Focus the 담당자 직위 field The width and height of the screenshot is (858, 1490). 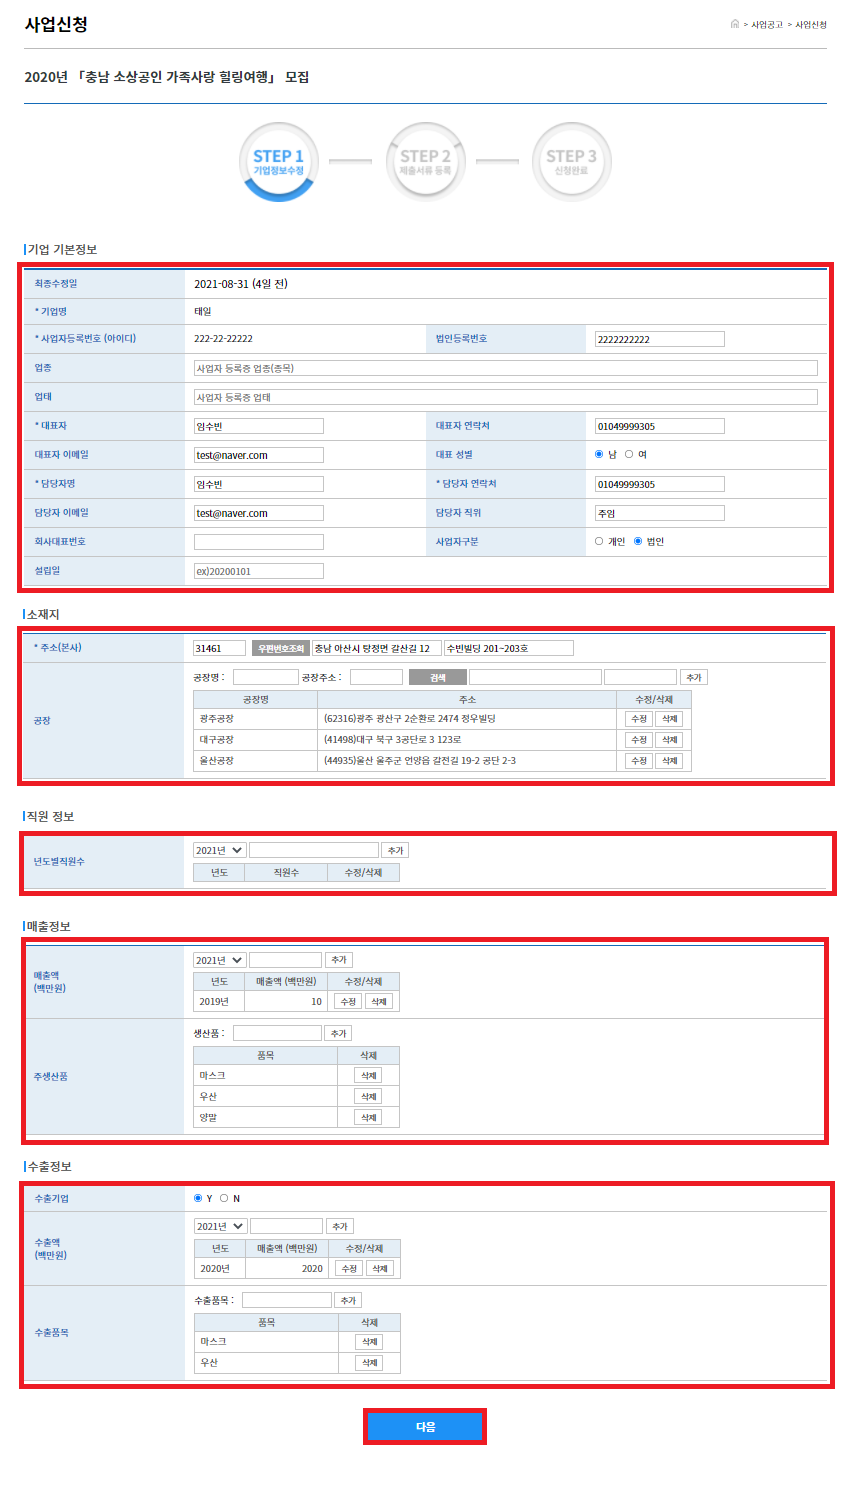pyautogui.click(x=660, y=513)
